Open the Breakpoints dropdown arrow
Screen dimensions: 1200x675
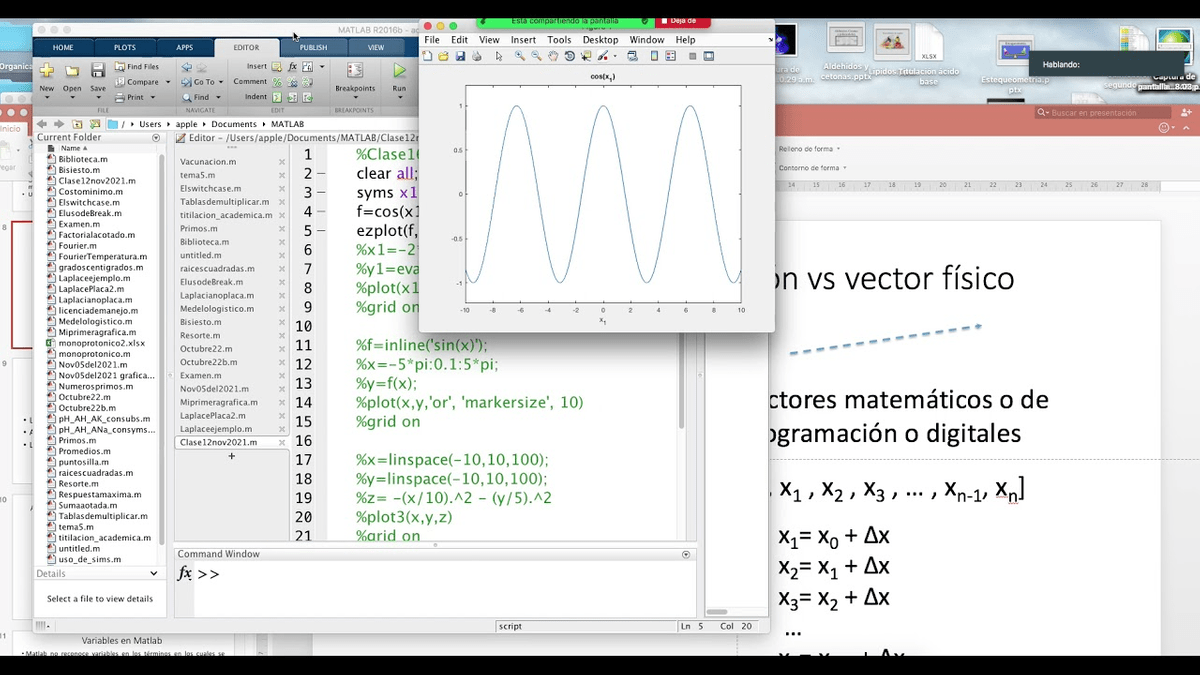355,98
